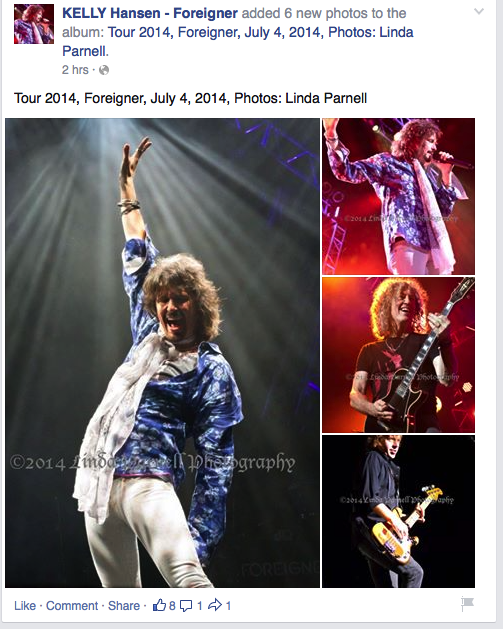Open the singer with microphone photo
The width and height of the screenshot is (503, 629).
[x=398, y=197]
